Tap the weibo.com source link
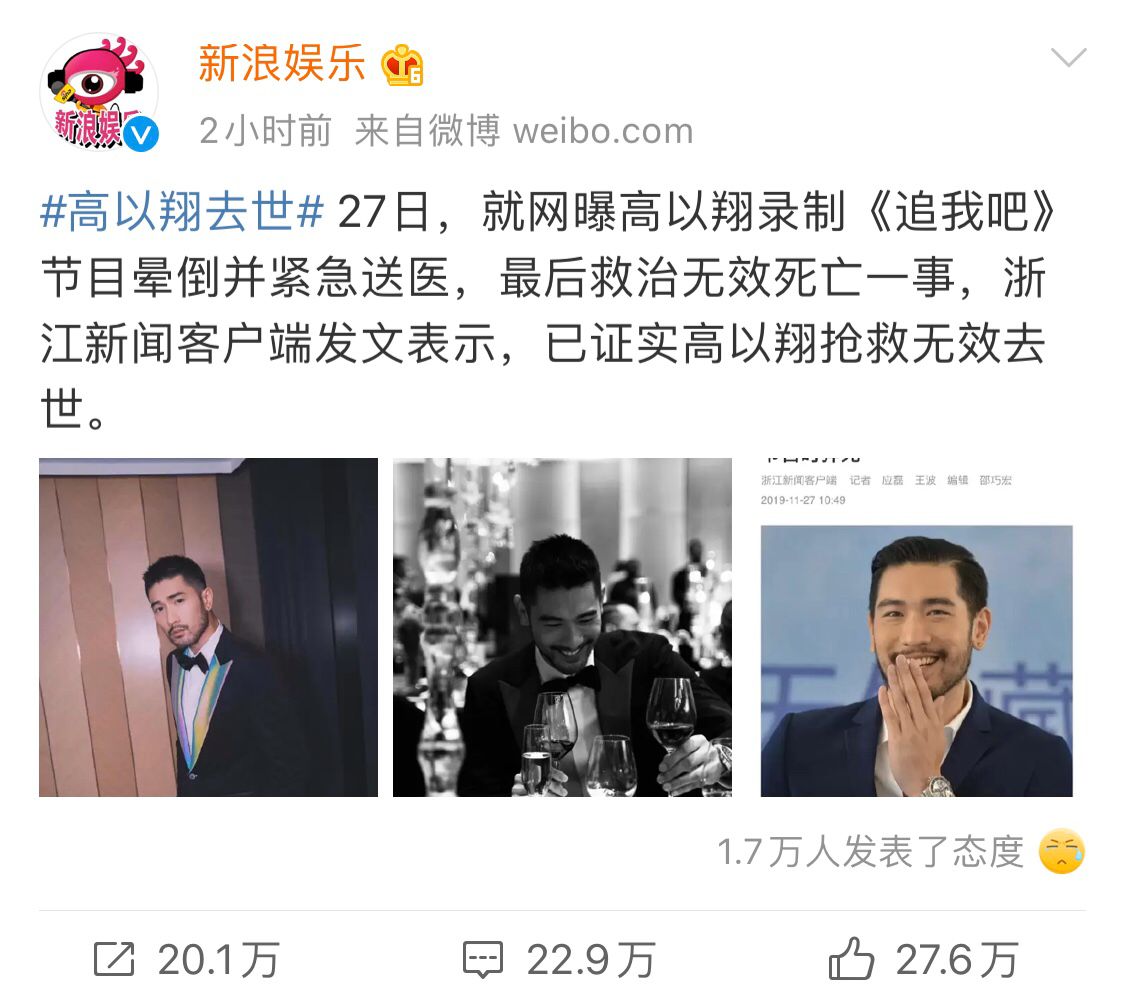1125x1000 pixels. click(x=603, y=131)
